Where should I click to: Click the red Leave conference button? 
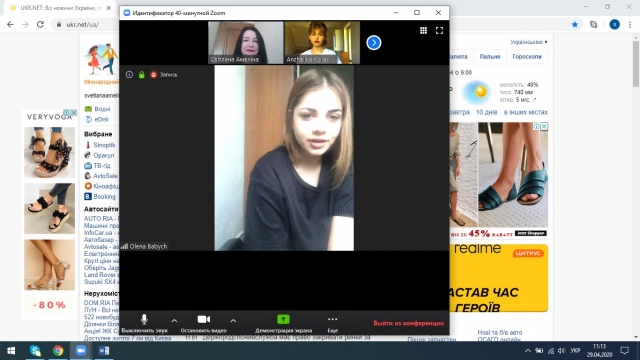coord(408,323)
